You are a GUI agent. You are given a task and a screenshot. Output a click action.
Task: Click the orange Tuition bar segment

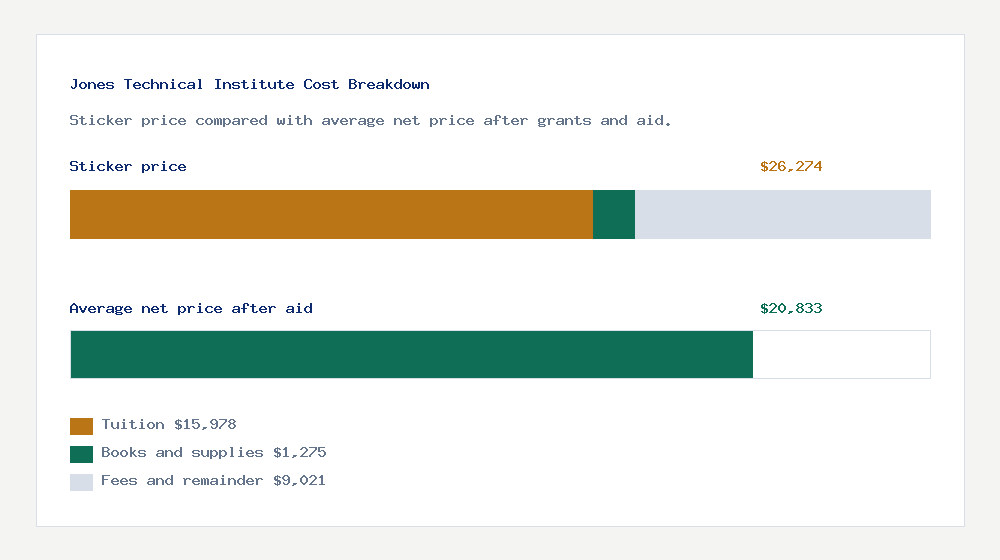[x=331, y=215]
